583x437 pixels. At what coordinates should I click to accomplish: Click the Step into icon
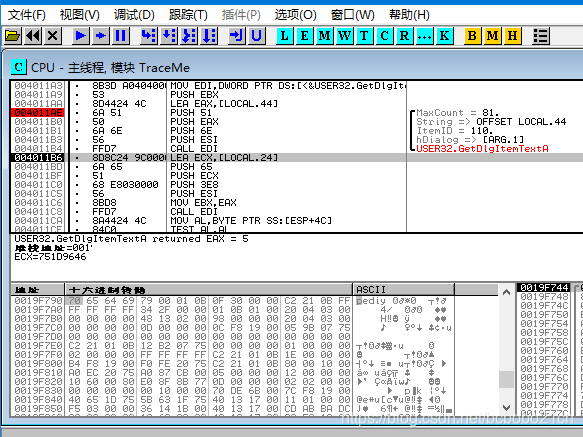tap(149, 36)
